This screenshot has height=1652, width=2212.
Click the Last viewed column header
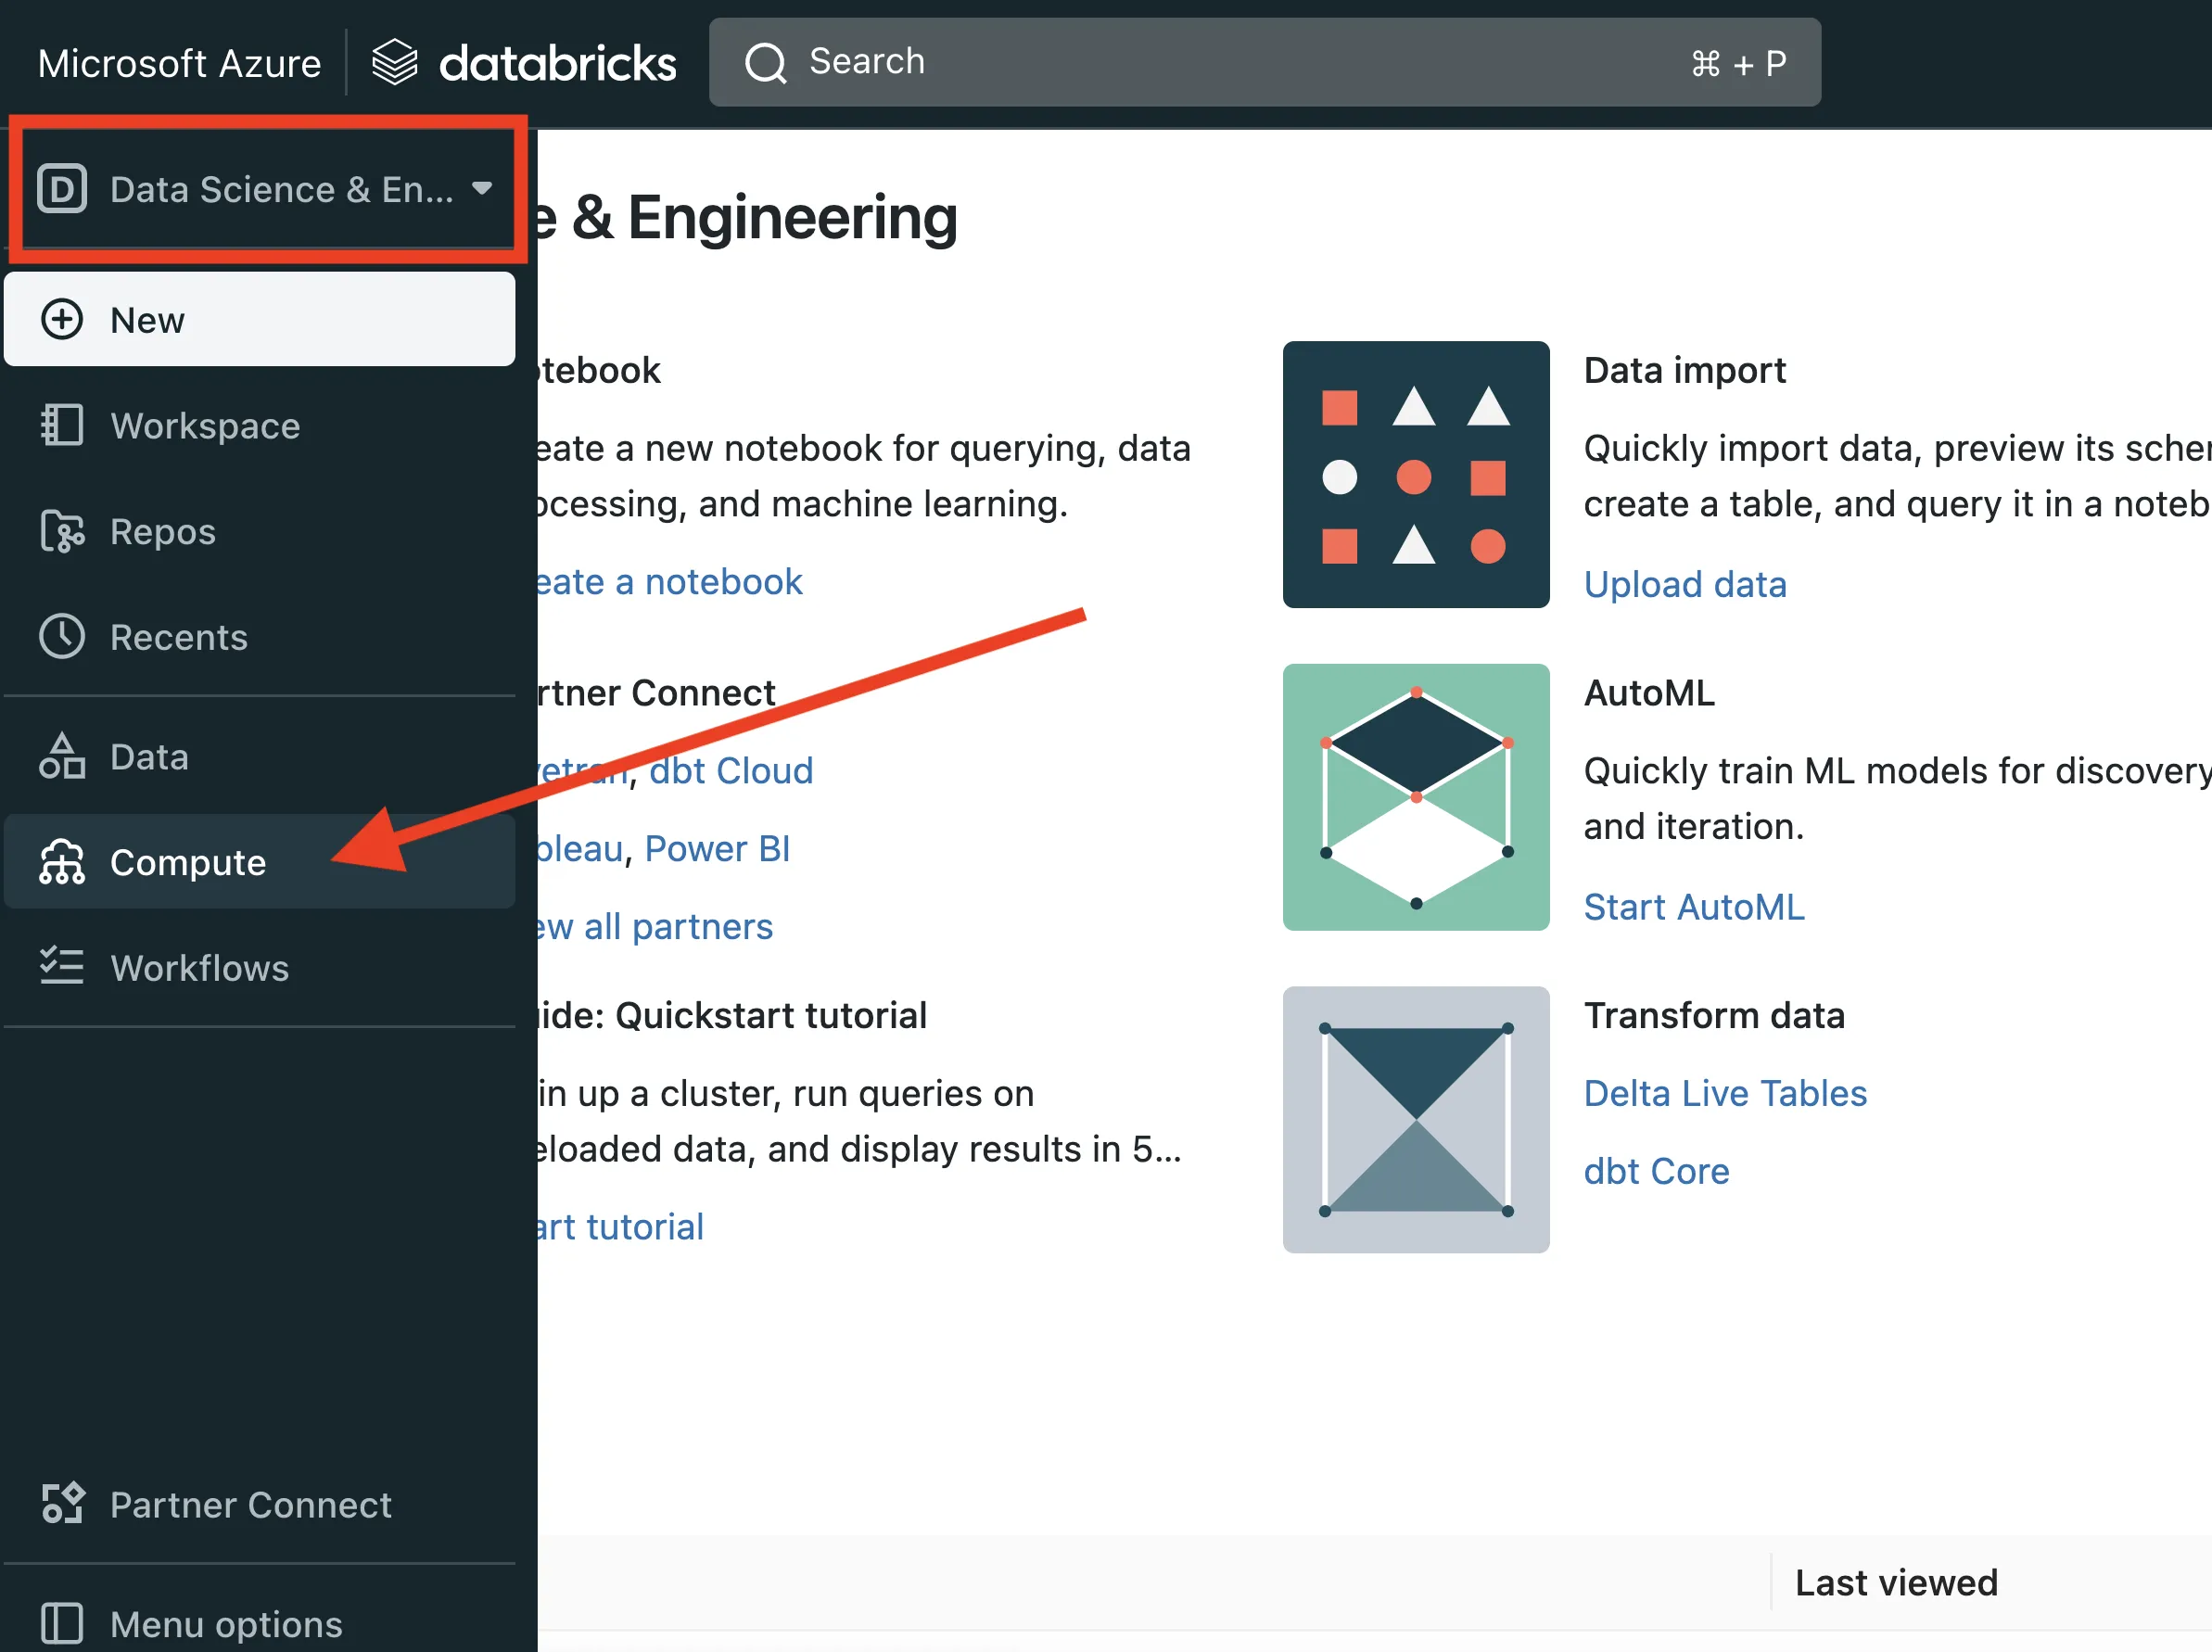pos(1896,1583)
